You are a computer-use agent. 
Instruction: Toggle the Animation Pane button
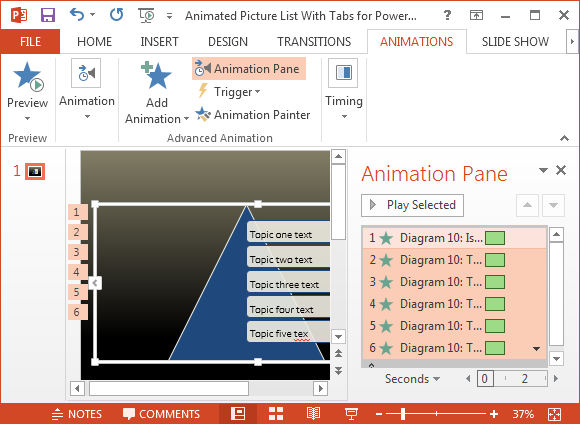pos(249,68)
